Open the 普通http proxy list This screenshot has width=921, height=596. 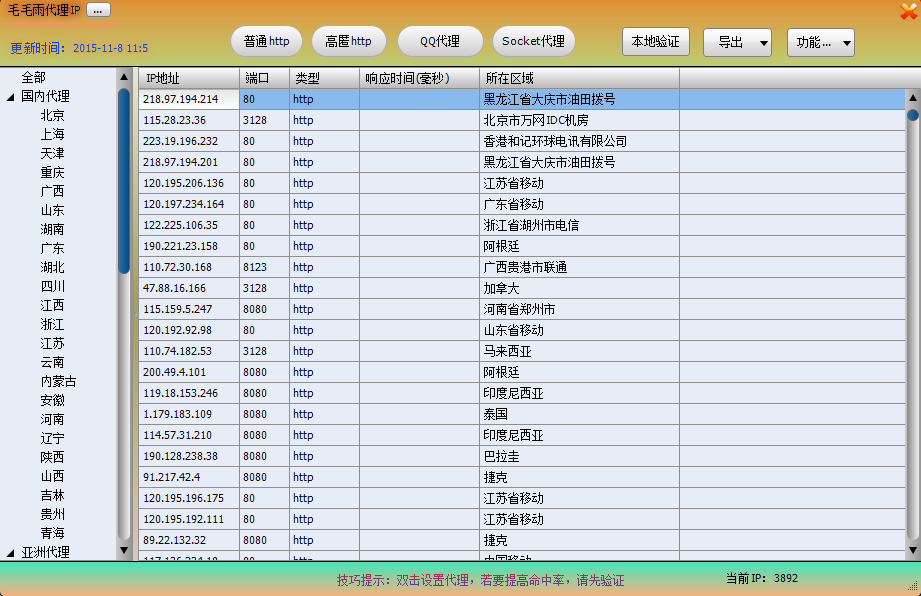[266, 41]
